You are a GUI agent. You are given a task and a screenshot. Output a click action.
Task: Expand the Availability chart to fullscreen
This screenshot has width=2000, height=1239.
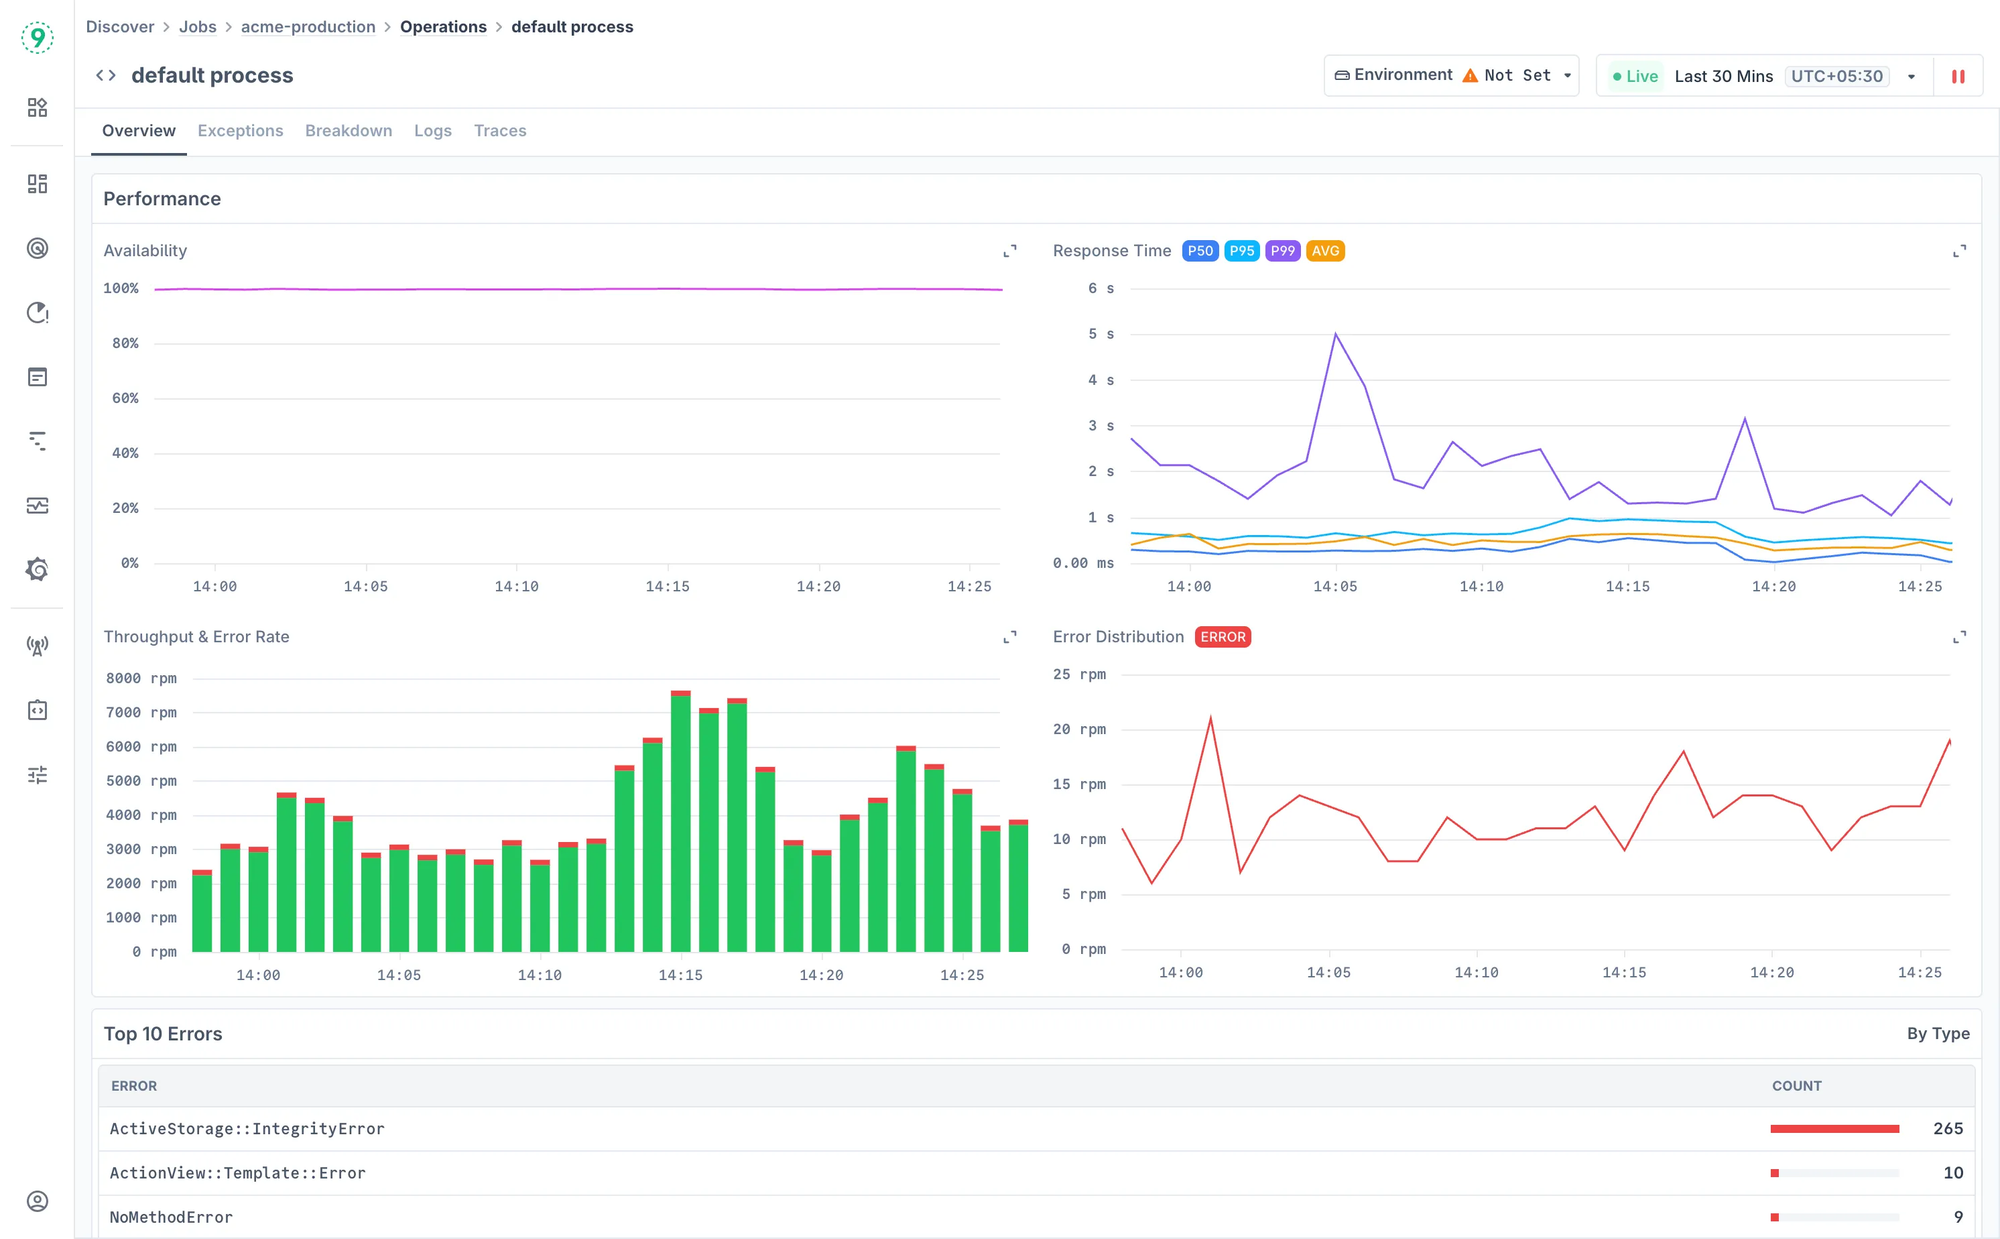1010,251
